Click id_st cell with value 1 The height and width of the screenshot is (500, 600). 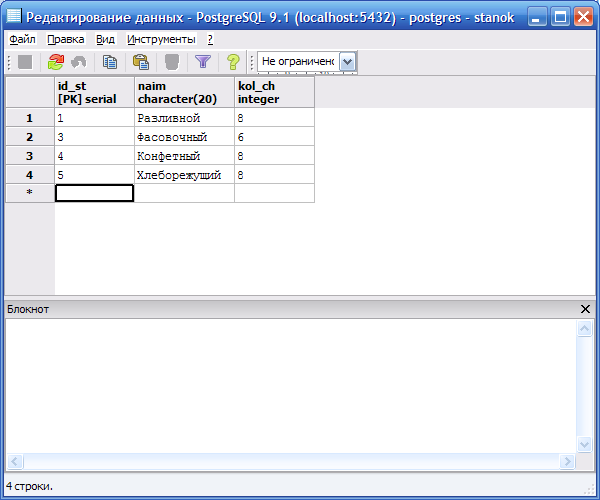(95, 118)
